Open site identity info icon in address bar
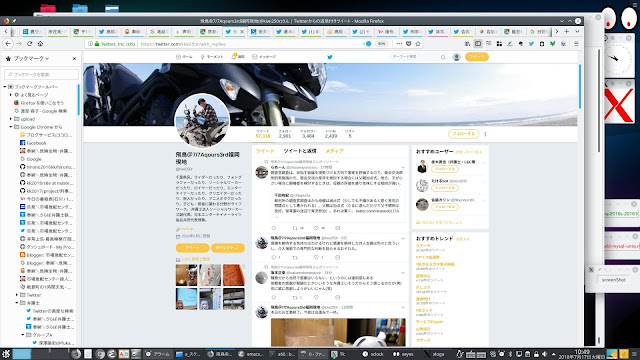Screen dimensions: 640x360 click(x=90, y=44)
